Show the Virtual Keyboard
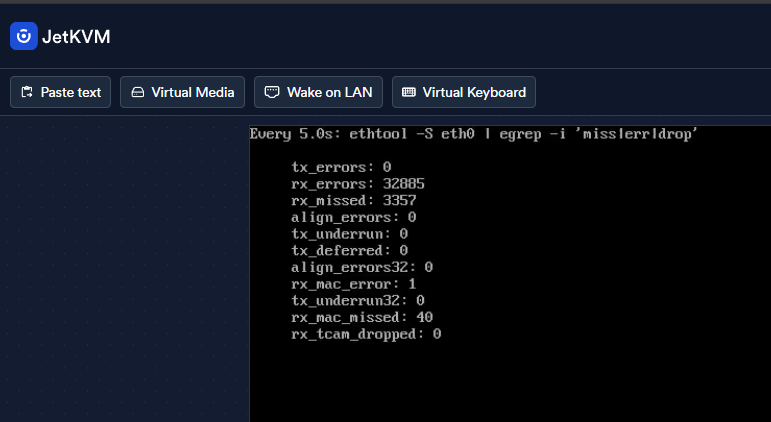This screenshot has width=771, height=422. pyautogui.click(x=464, y=92)
